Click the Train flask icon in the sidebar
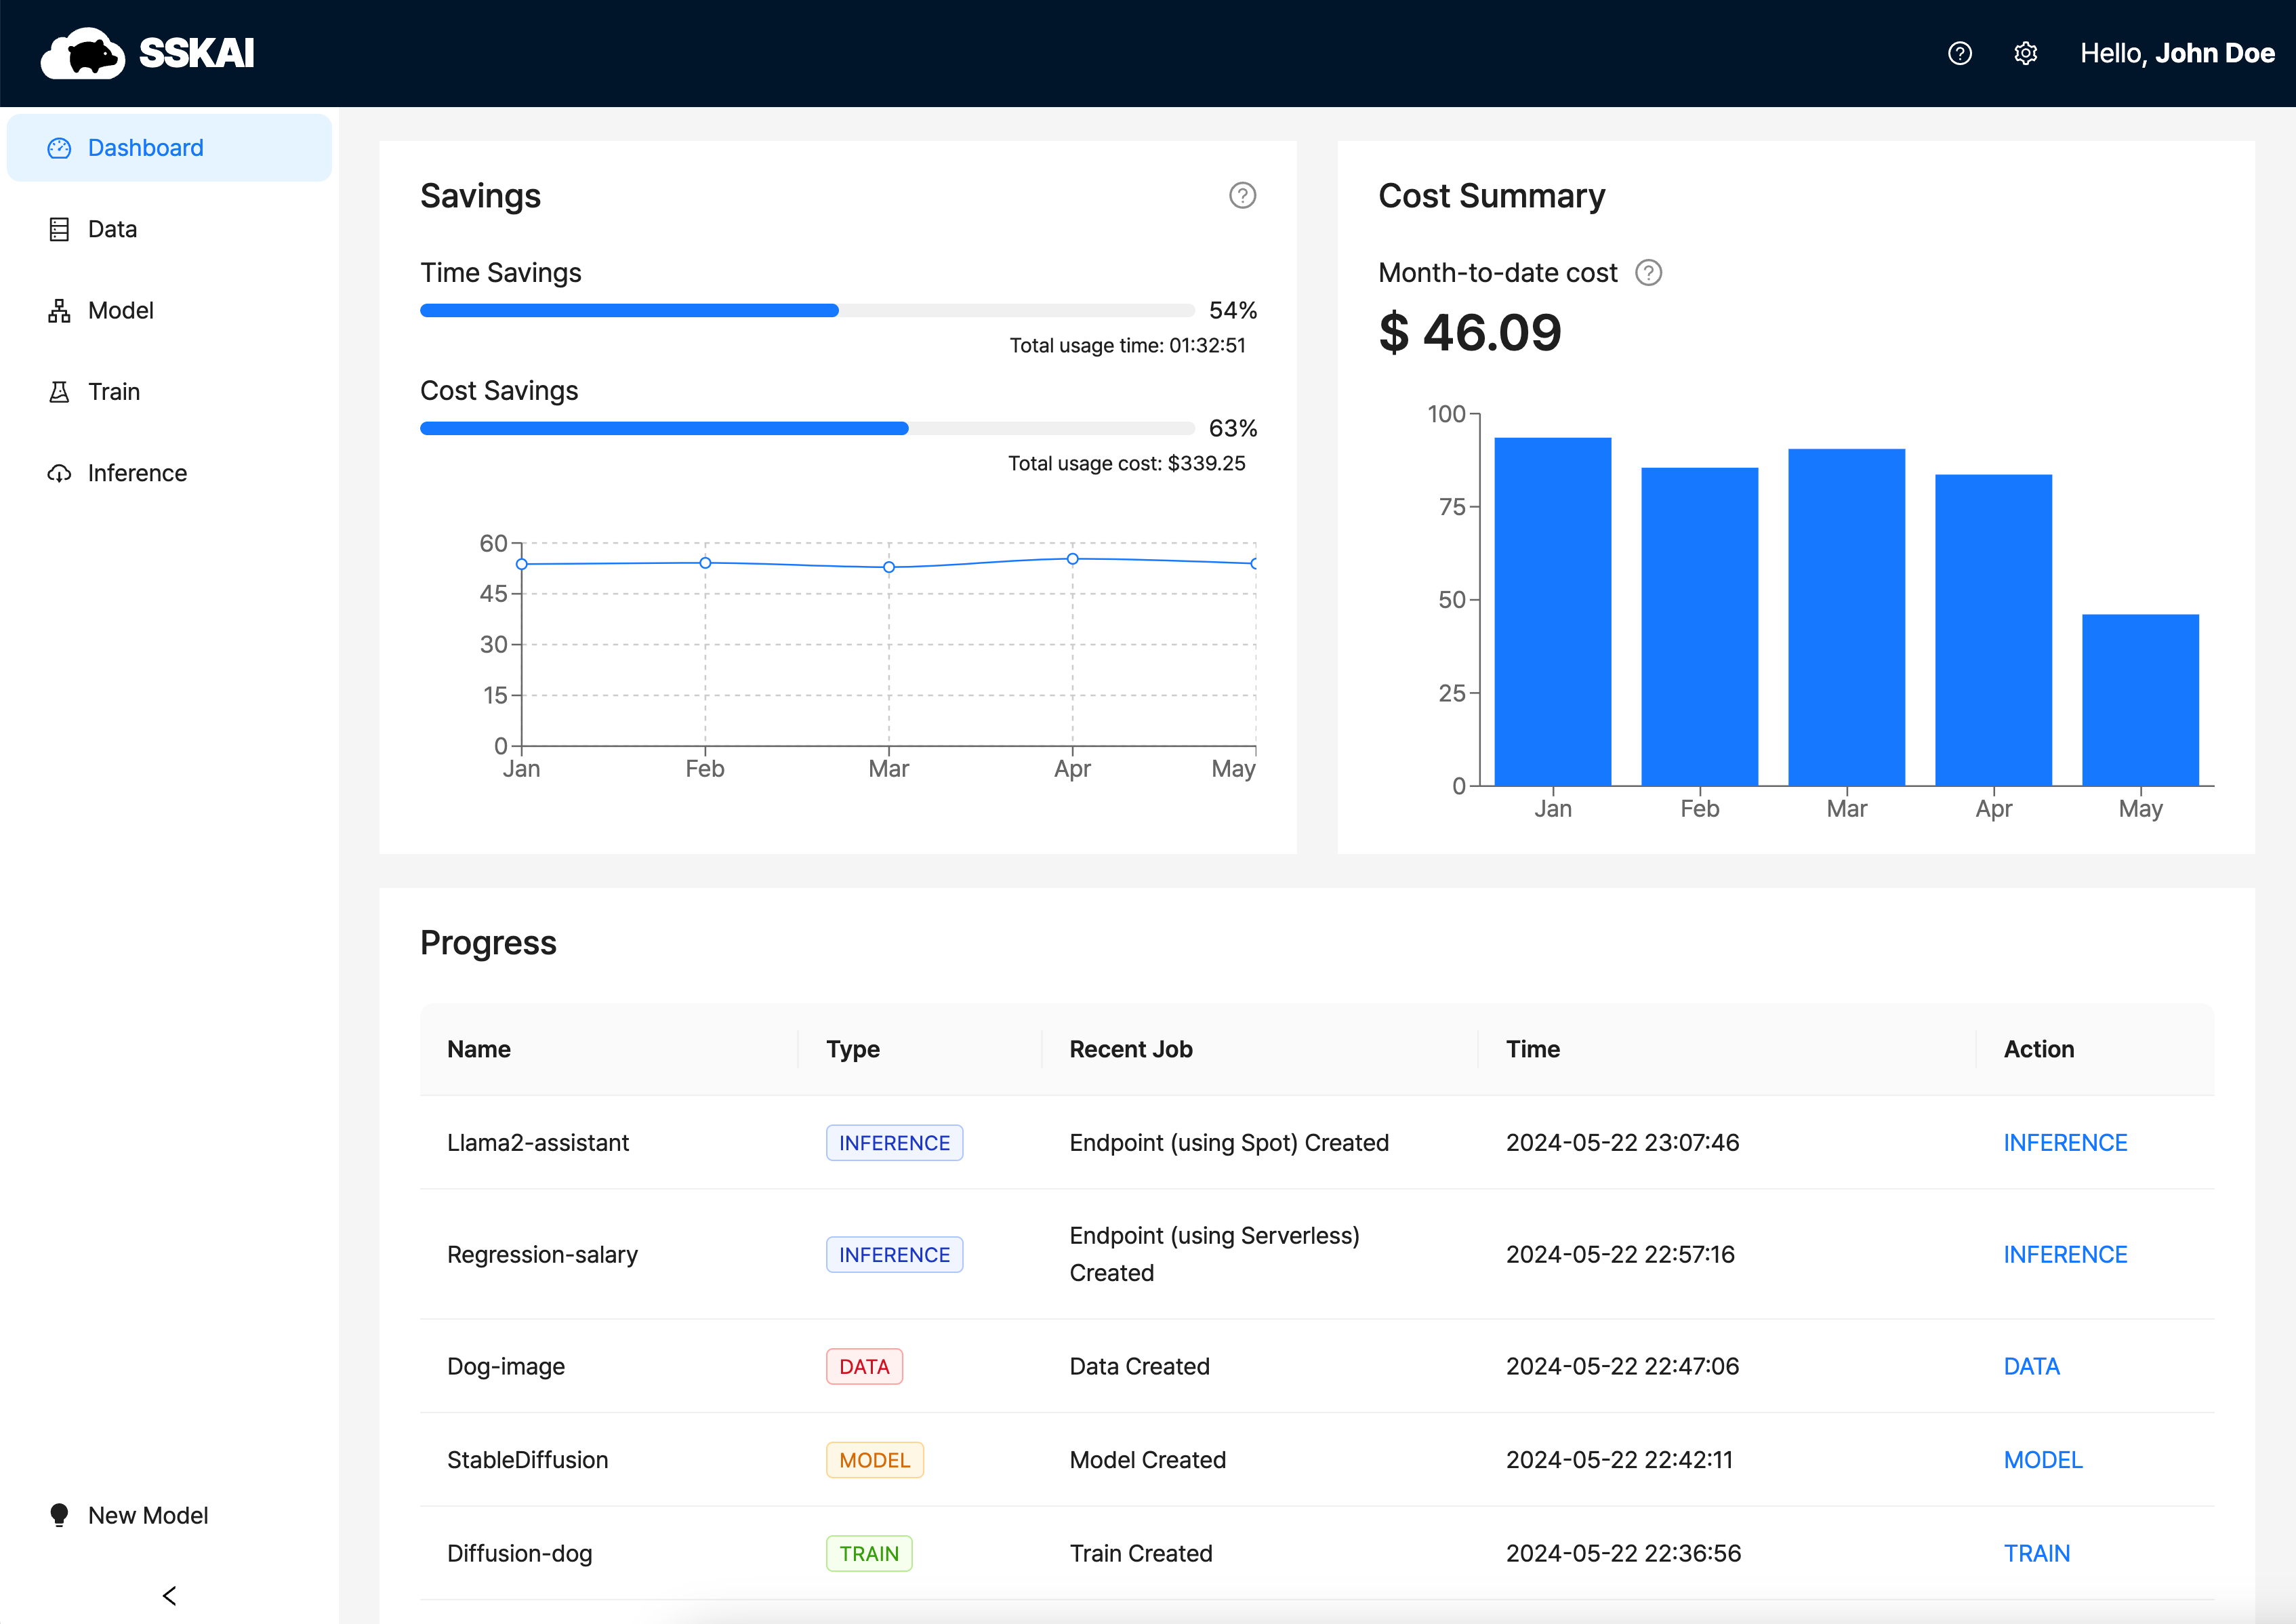This screenshot has height=1624, width=2296. pos(59,392)
